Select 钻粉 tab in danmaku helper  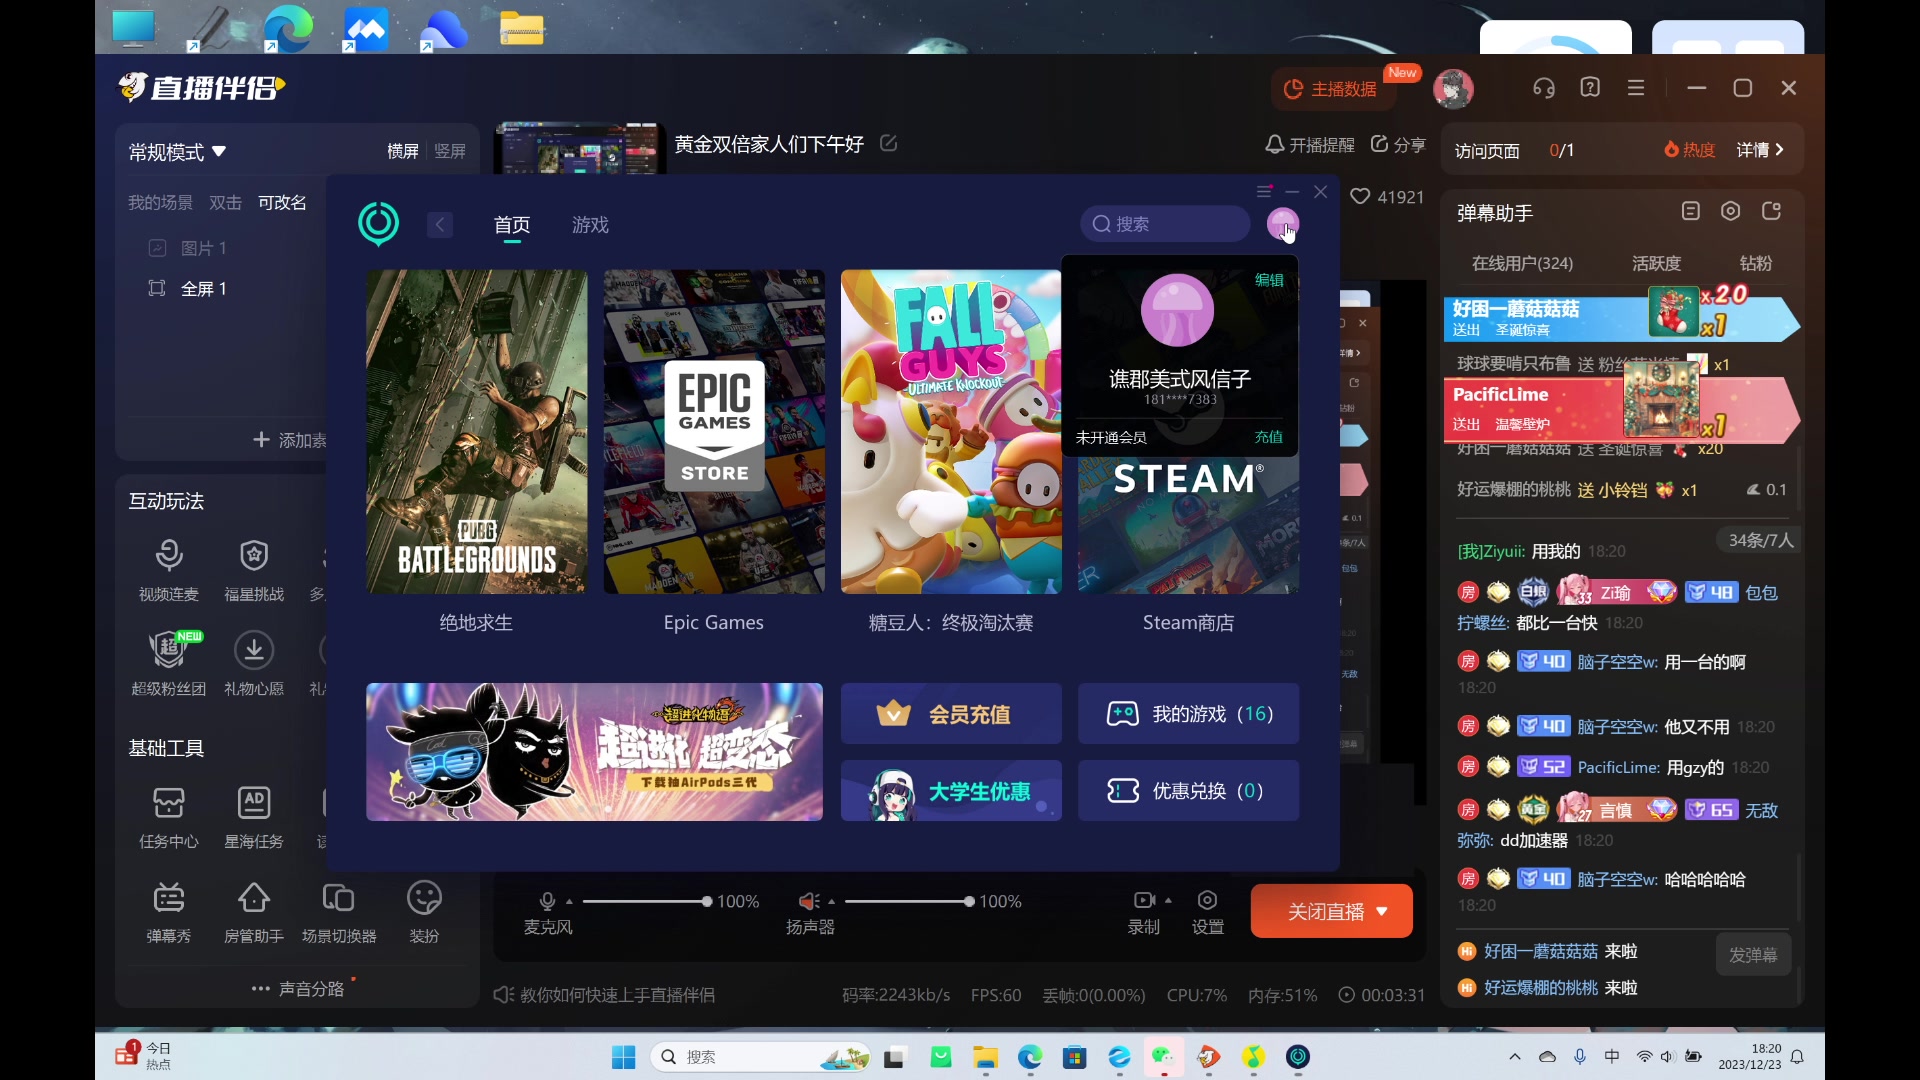pyautogui.click(x=1756, y=264)
